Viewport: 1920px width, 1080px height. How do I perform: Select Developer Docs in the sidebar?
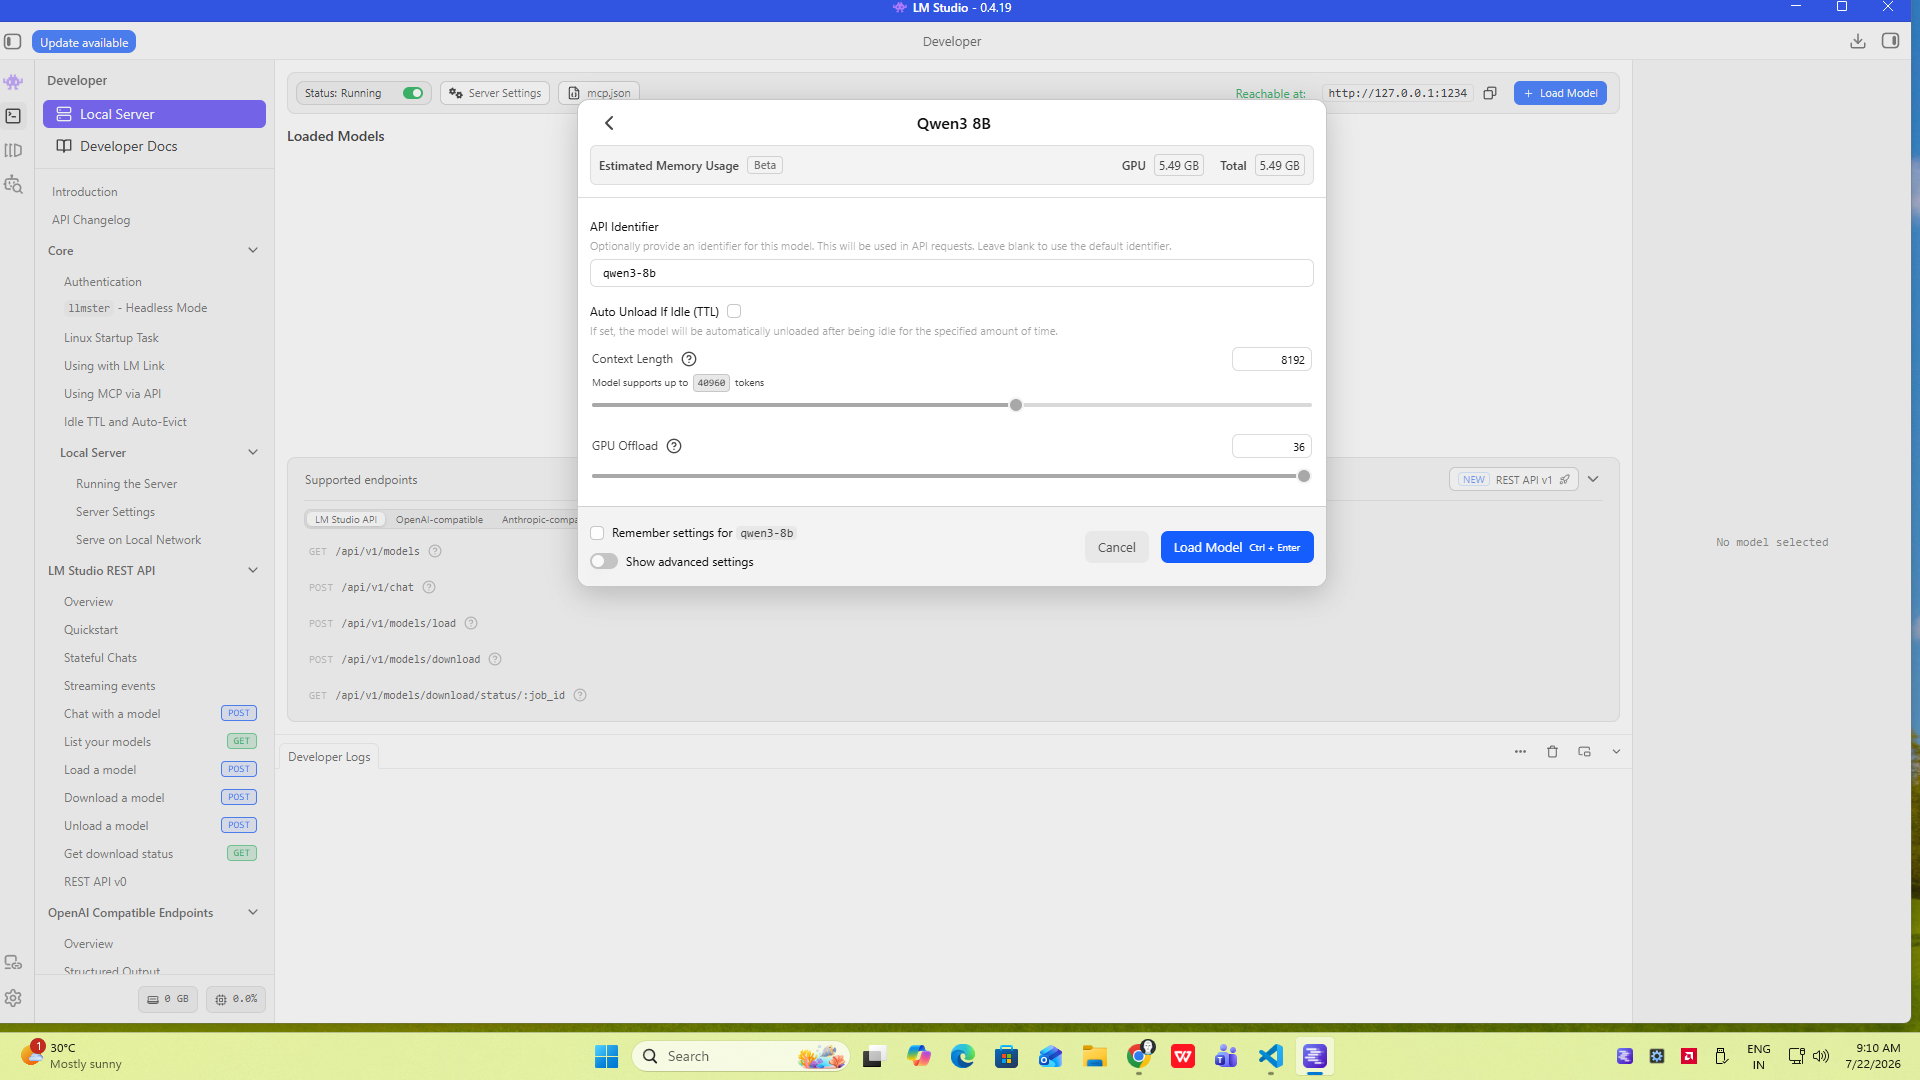pos(154,146)
